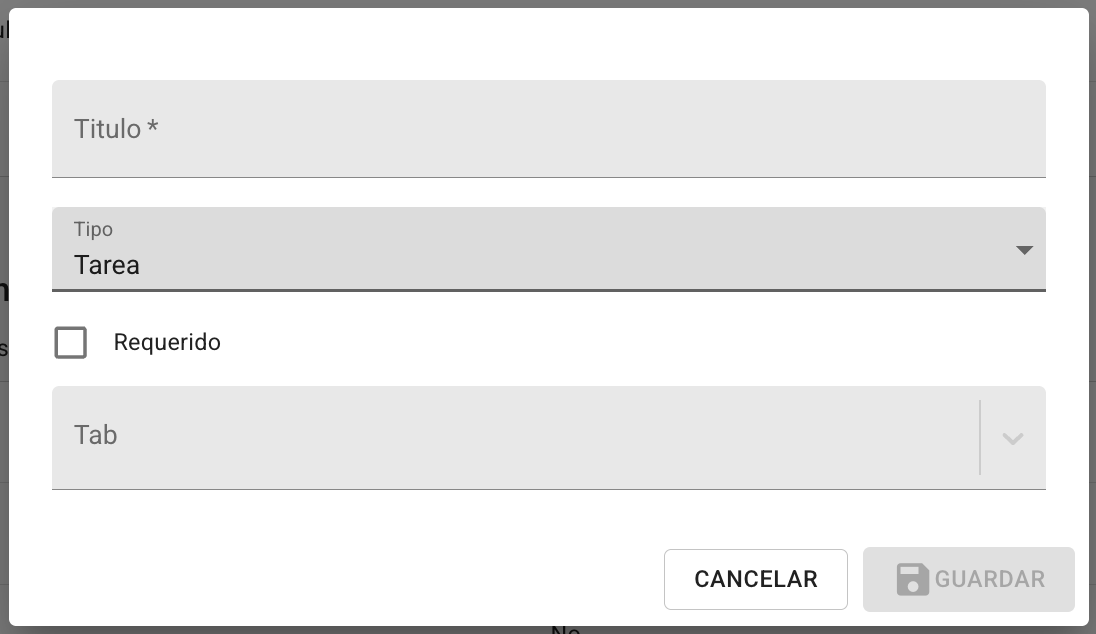Image resolution: width=1096 pixels, height=634 pixels.
Task: Click the vertical divider beside Tab chevron
Action: 980,437
